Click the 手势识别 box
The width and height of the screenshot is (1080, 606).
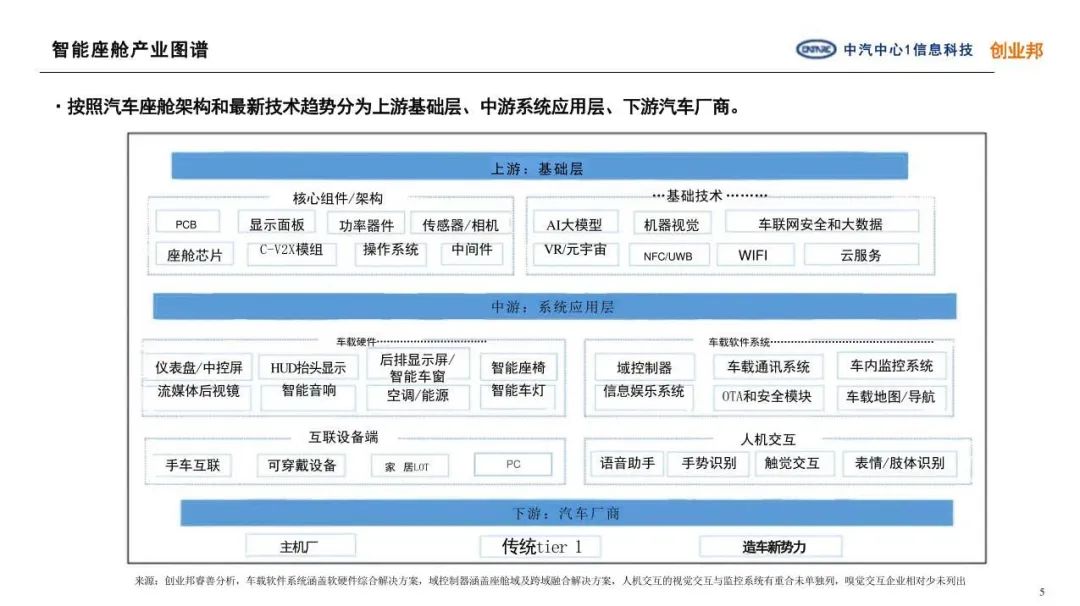709,463
